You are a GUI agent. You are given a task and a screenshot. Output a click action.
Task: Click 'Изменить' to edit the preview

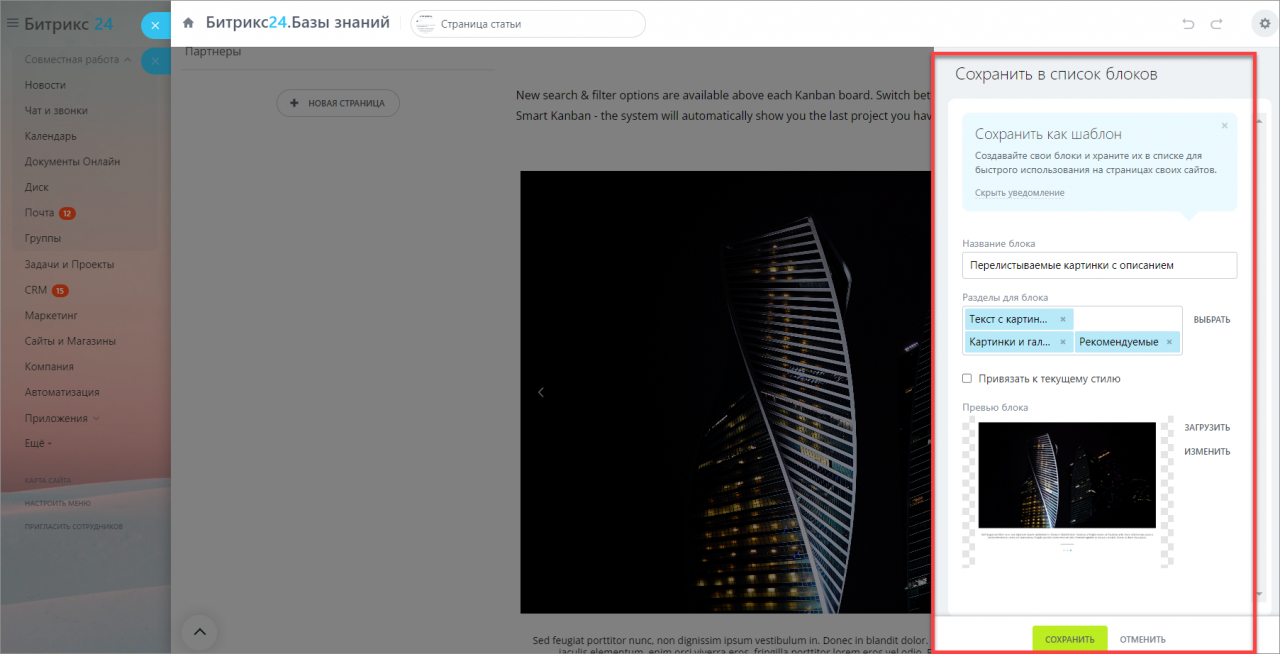pyautogui.click(x=1207, y=451)
